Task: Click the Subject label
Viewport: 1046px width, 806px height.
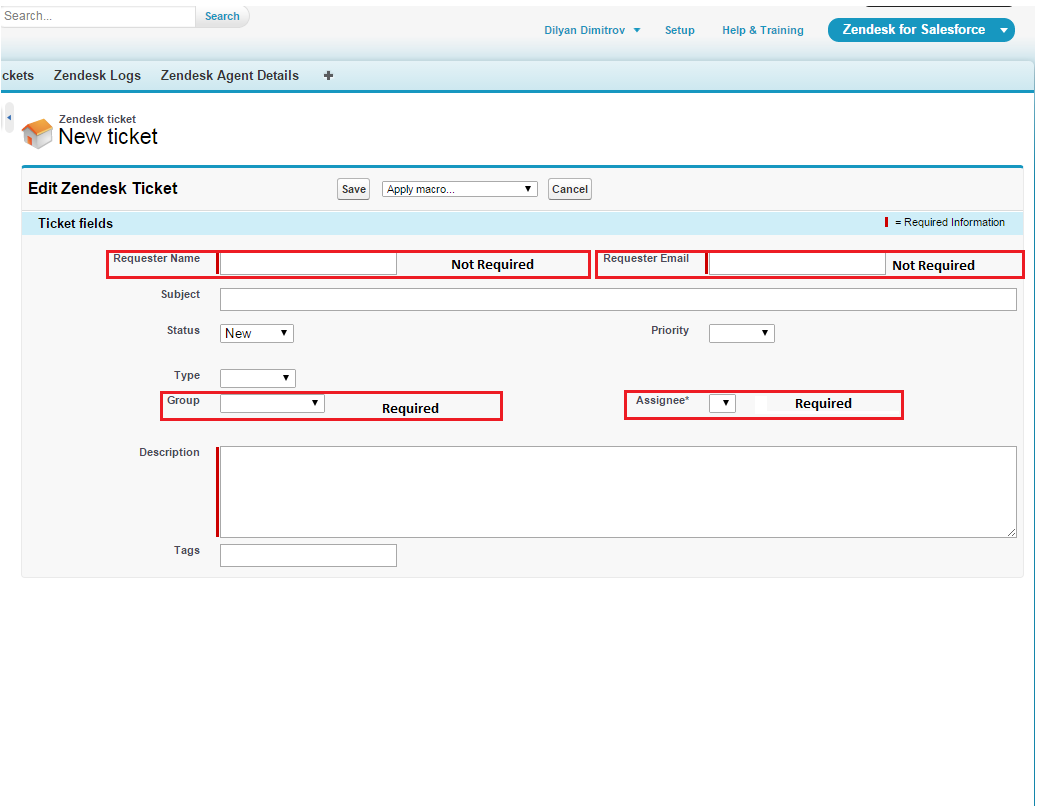Action: coord(180,294)
